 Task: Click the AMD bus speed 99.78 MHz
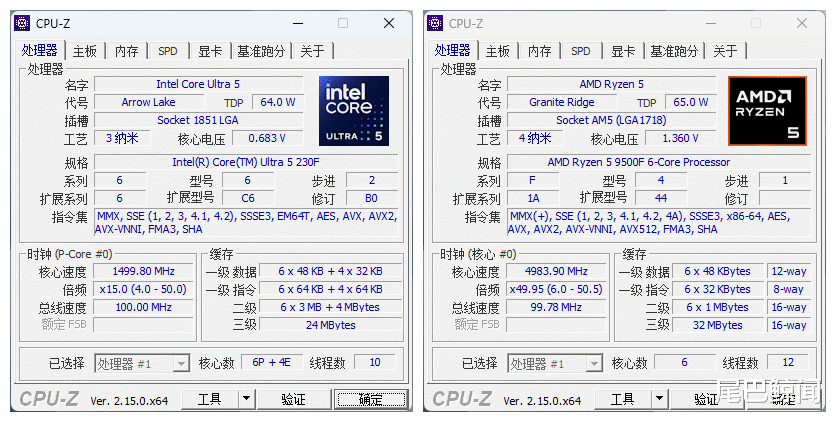556,307
